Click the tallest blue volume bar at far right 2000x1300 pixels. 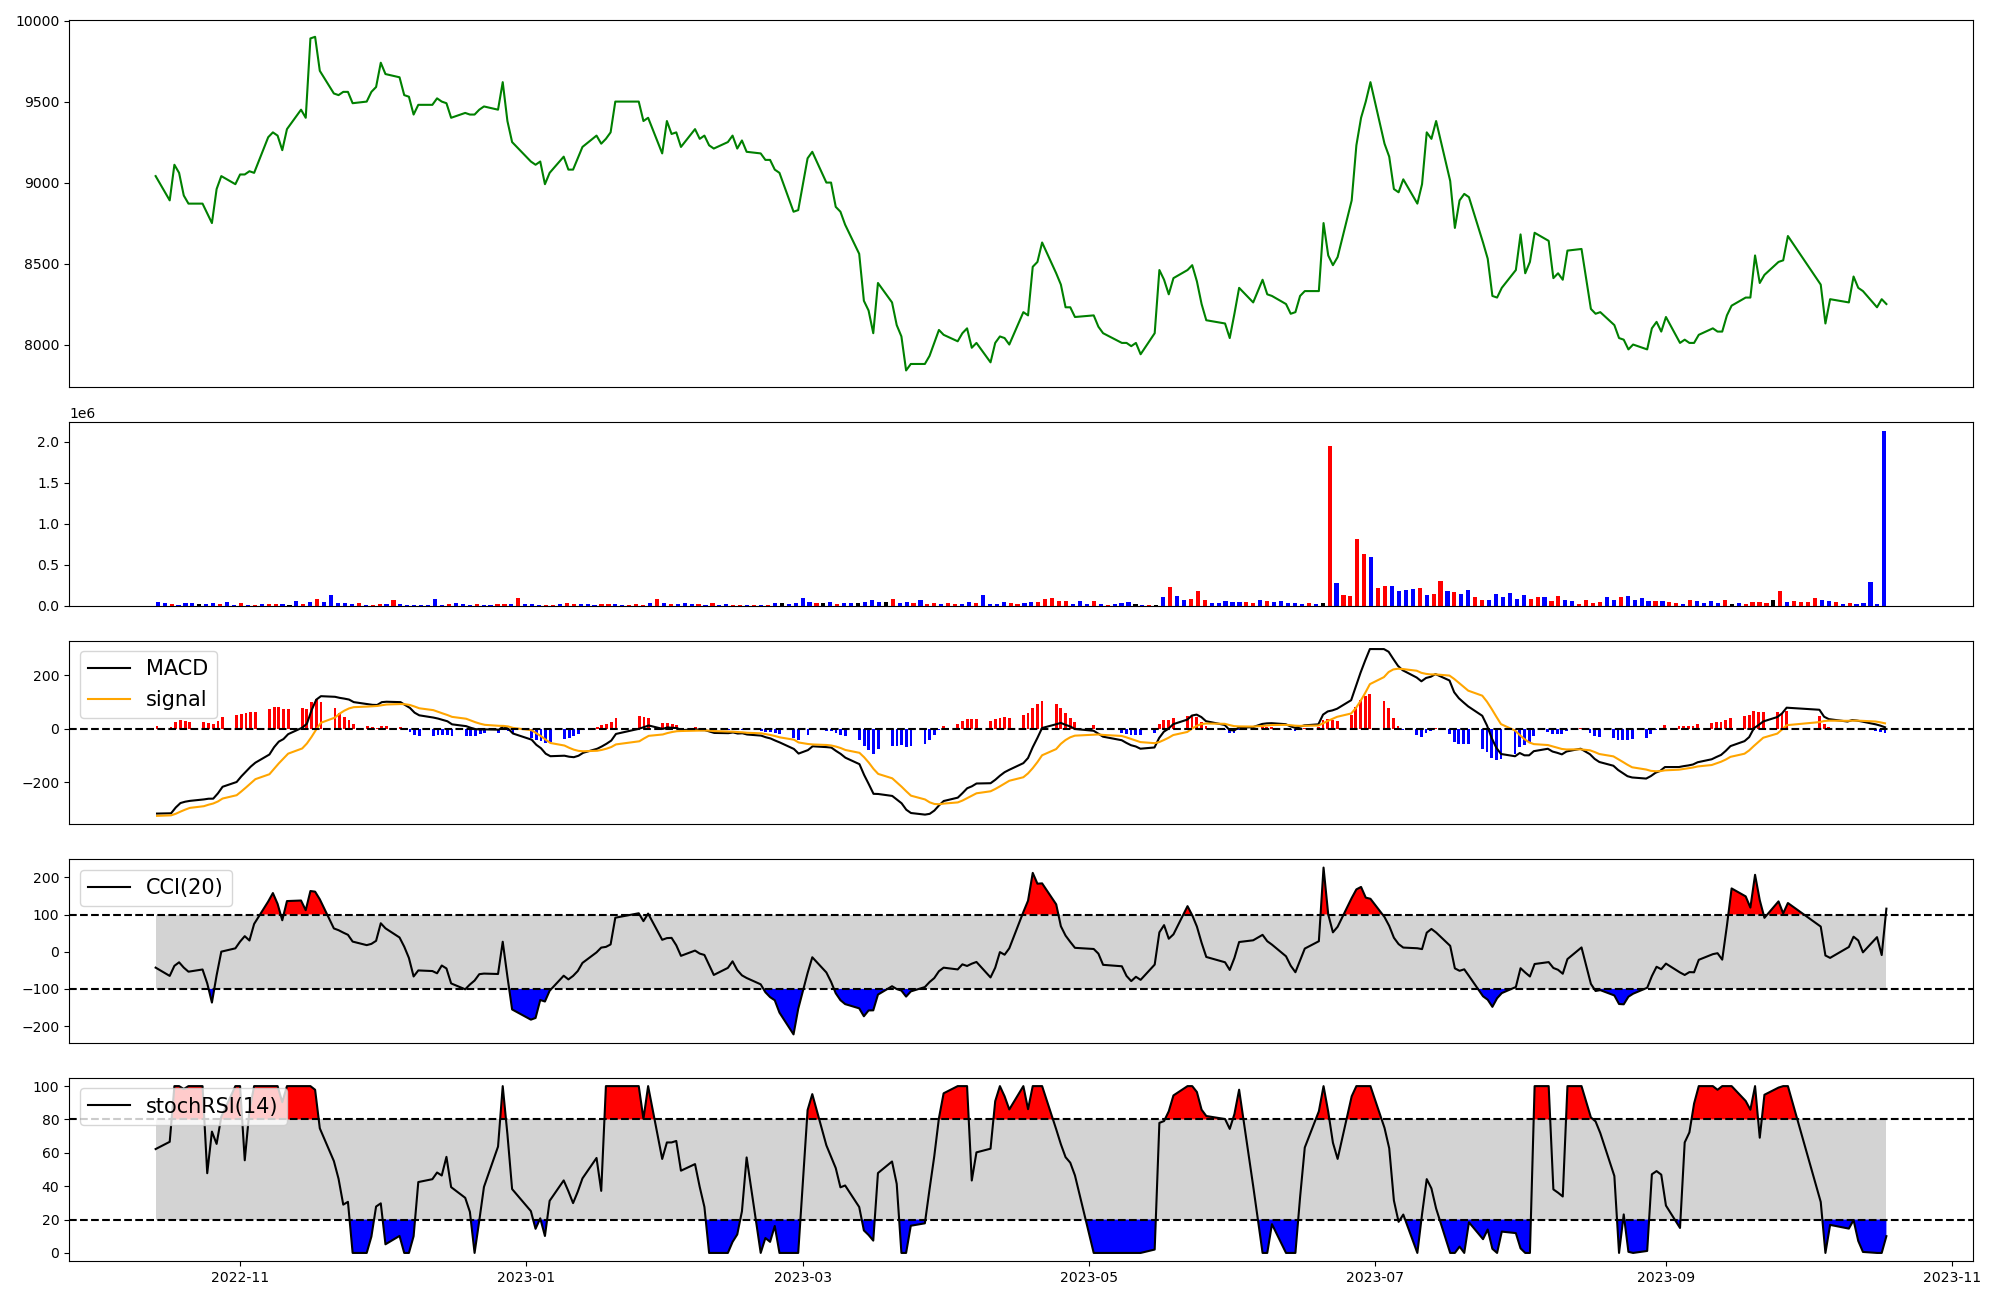pyautogui.click(x=1884, y=518)
